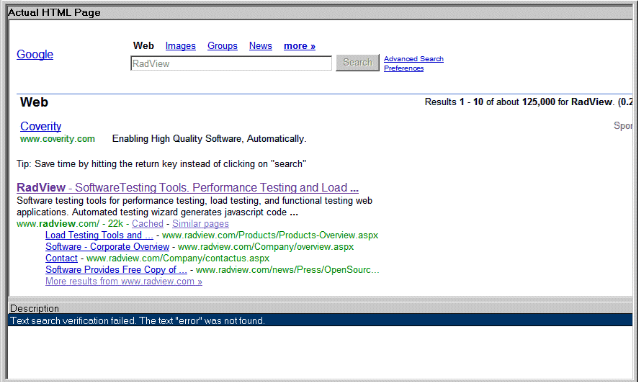This screenshot has width=639, height=382.
Task: Open 'Load Testing Tools and ...' sublink
Action: pos(99,235)
